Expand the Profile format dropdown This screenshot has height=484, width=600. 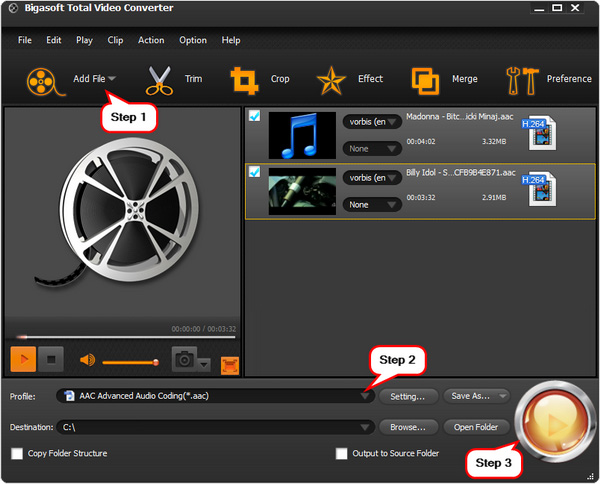point(365,396)
